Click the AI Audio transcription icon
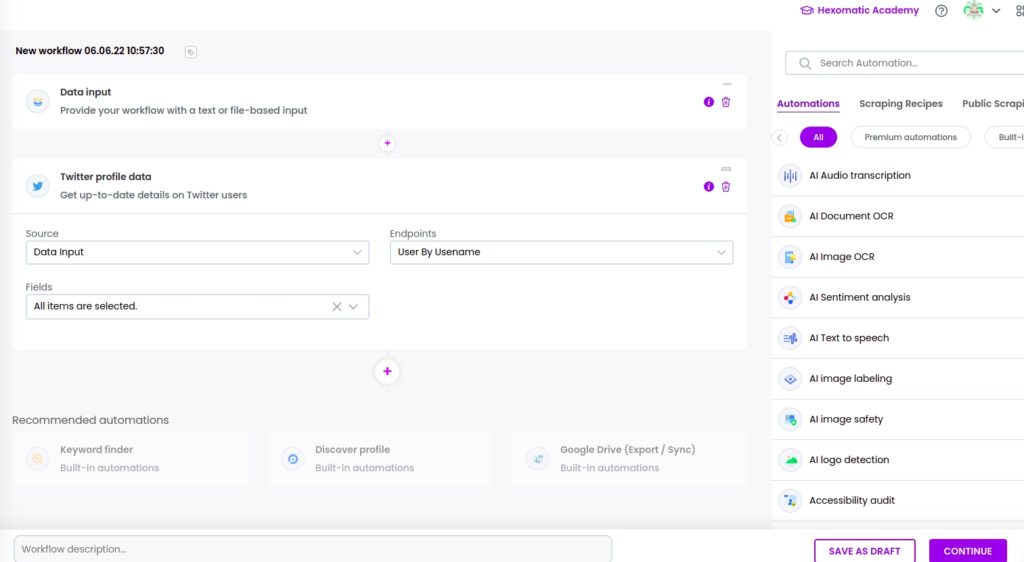Viewport: 1024px width, 562px height. [x=790, y=176]
